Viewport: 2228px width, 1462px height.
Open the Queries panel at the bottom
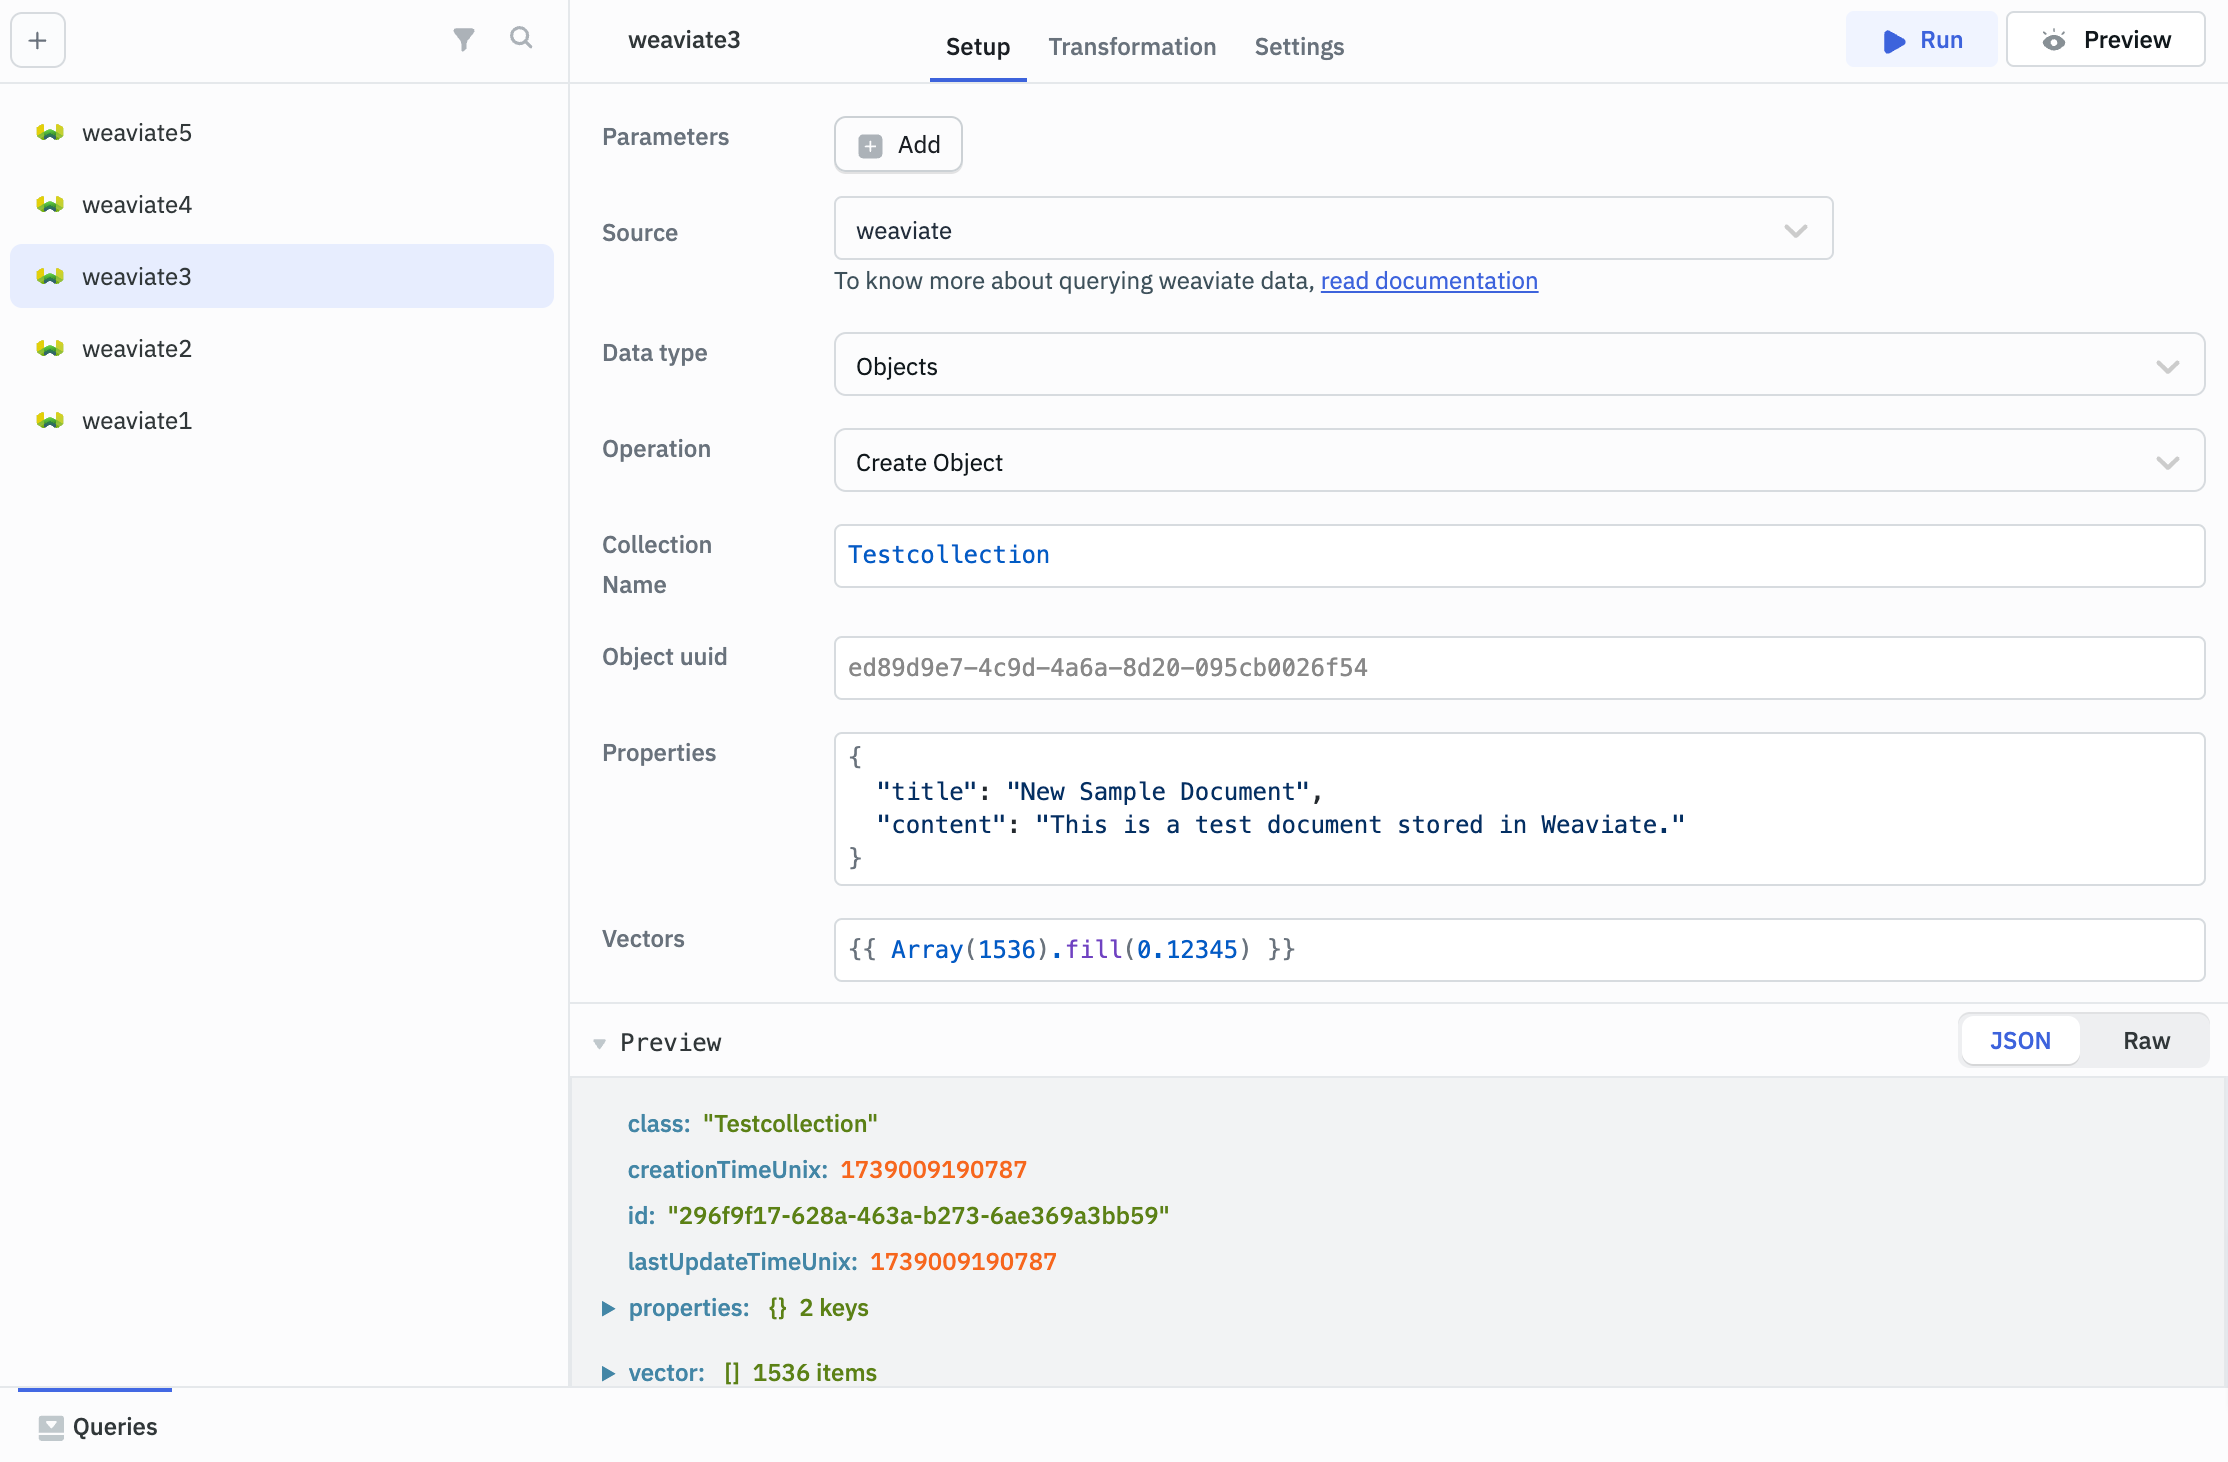[96, 1426]
